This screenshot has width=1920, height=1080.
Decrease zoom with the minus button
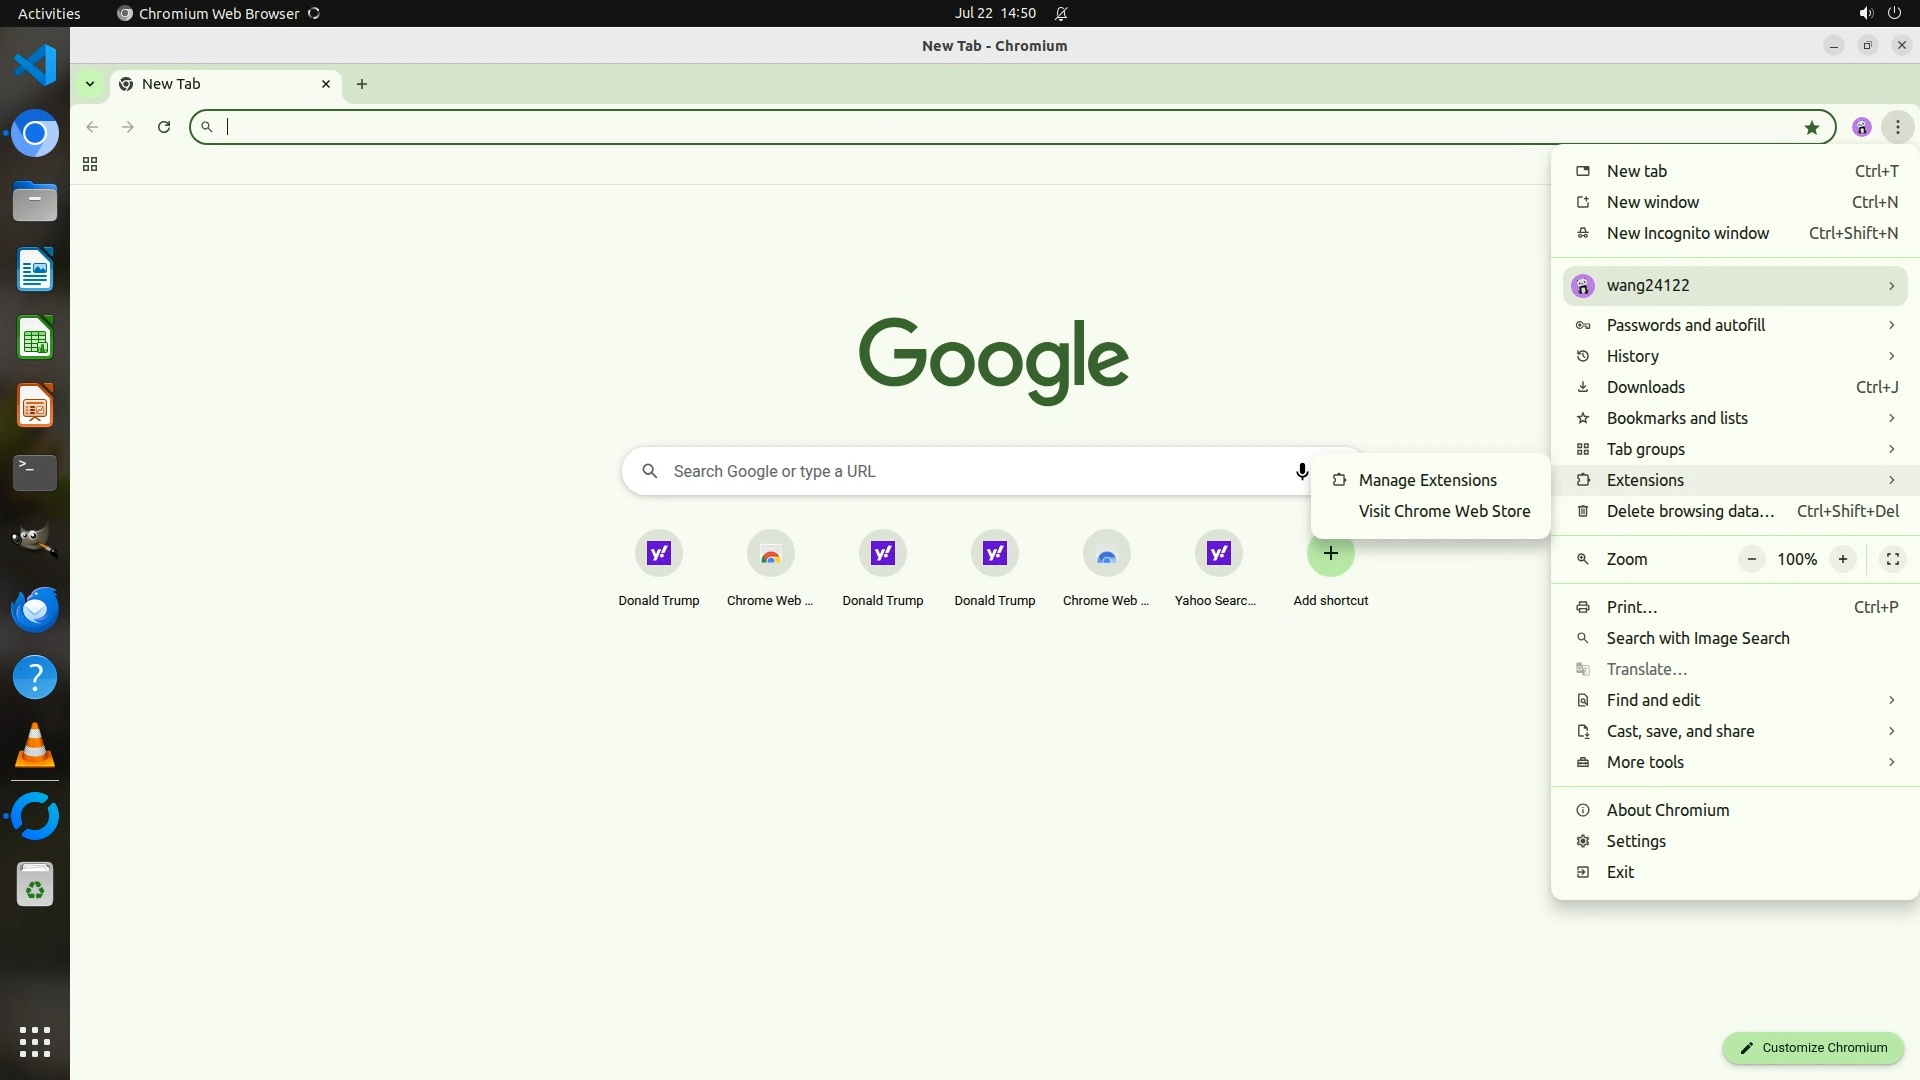point(1751,559)
